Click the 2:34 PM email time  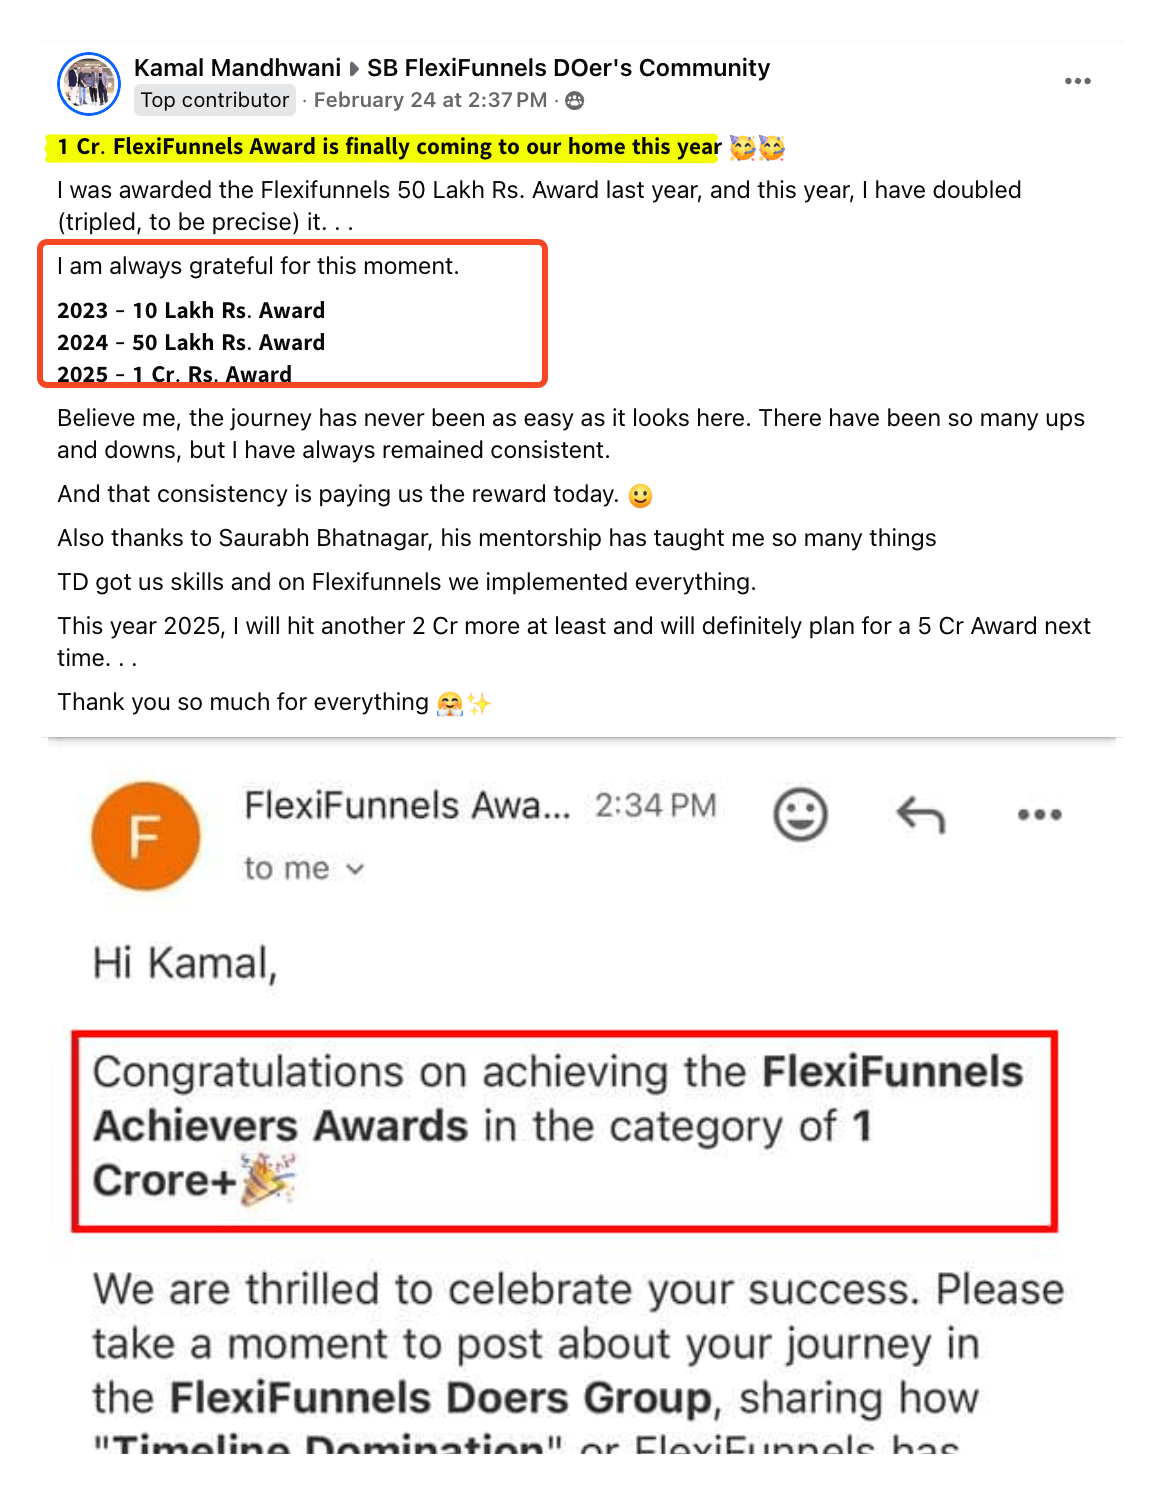(656, 805)
